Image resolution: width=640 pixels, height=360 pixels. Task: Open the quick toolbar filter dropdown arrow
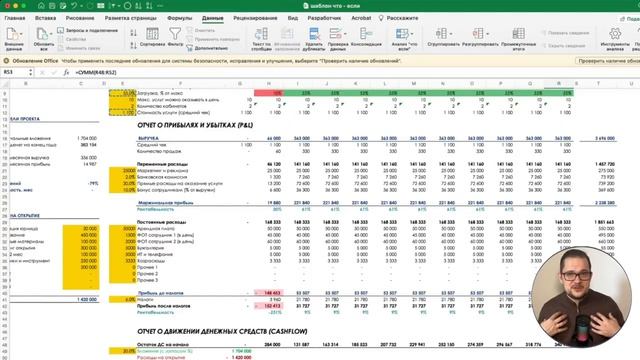coord(119,6)
